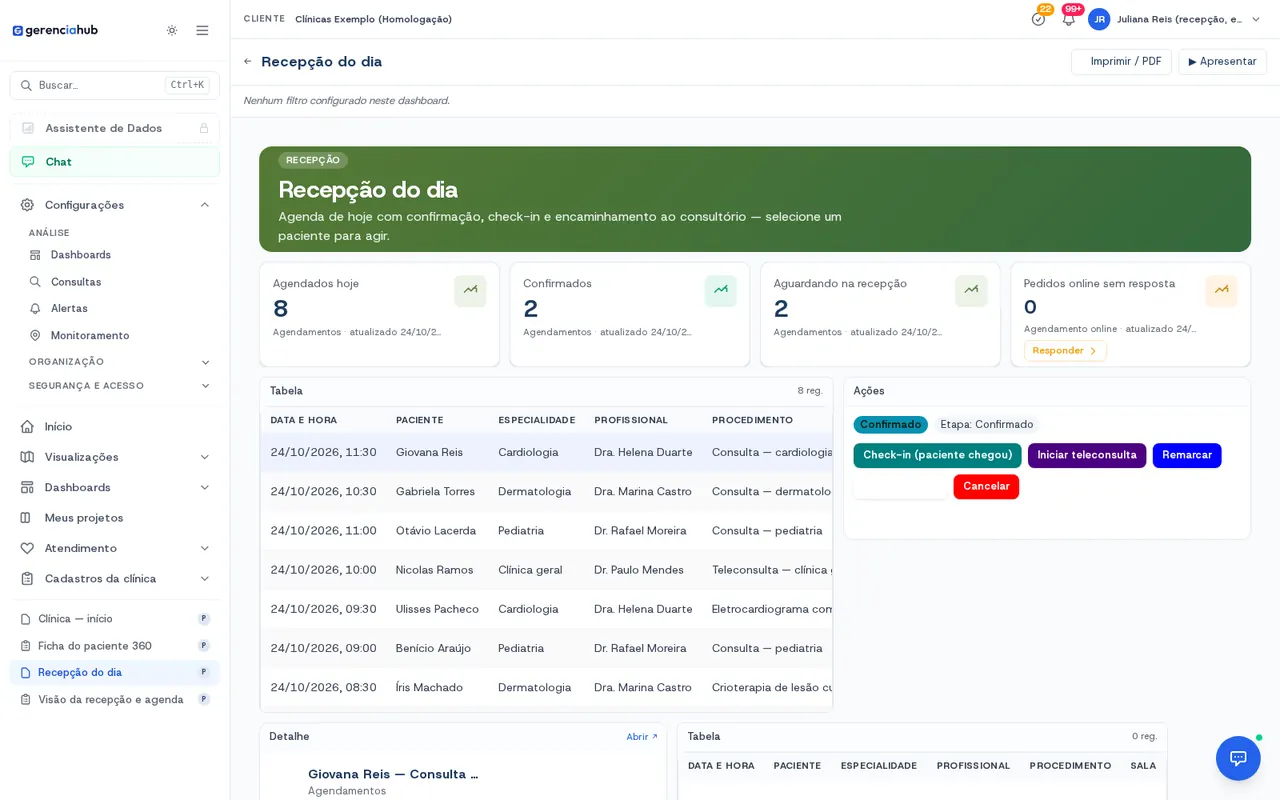The height and width of the screenshot is (800, 1280).
Task: Expand the Atendimento menu
Action: [114, 548]
